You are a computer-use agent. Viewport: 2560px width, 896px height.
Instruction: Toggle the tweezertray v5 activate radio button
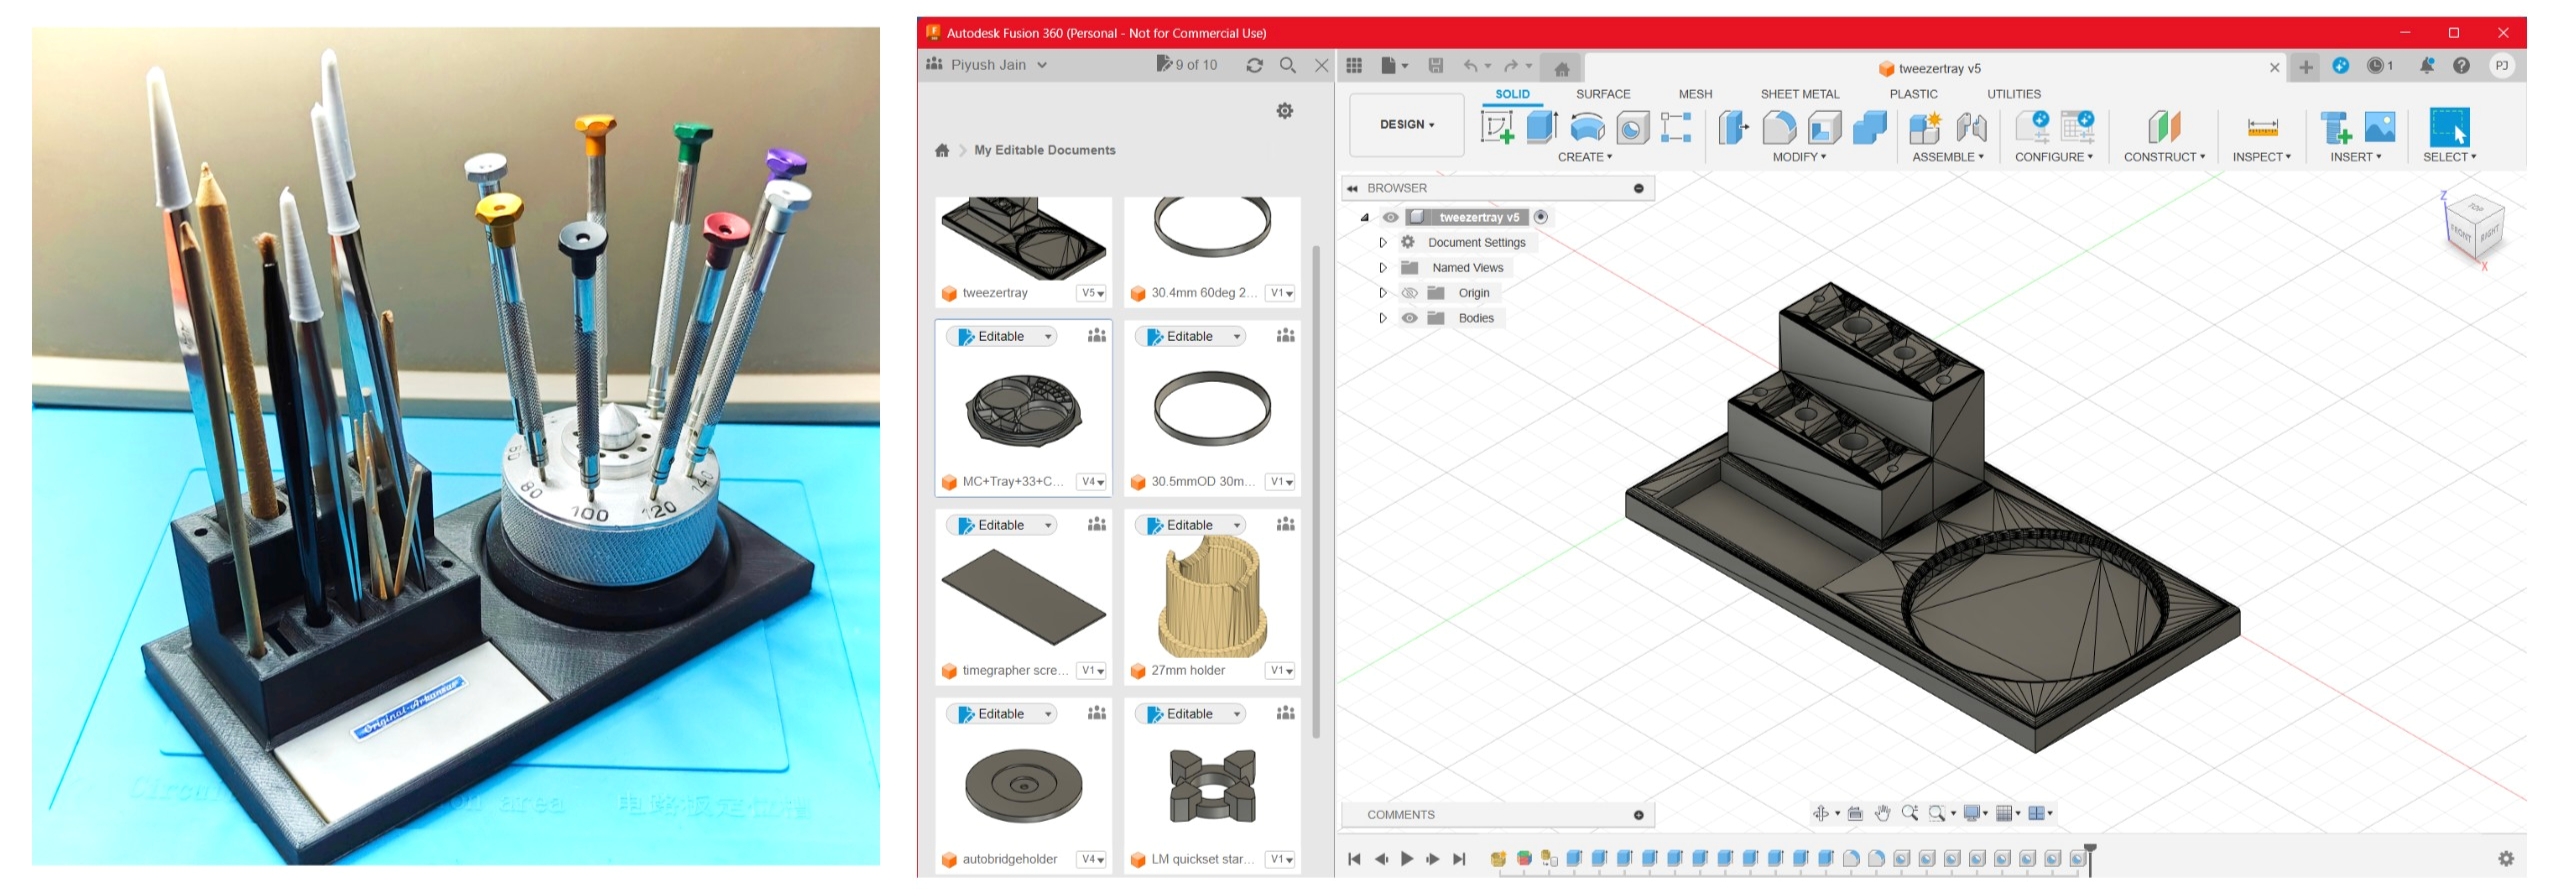coord(1540,217)
